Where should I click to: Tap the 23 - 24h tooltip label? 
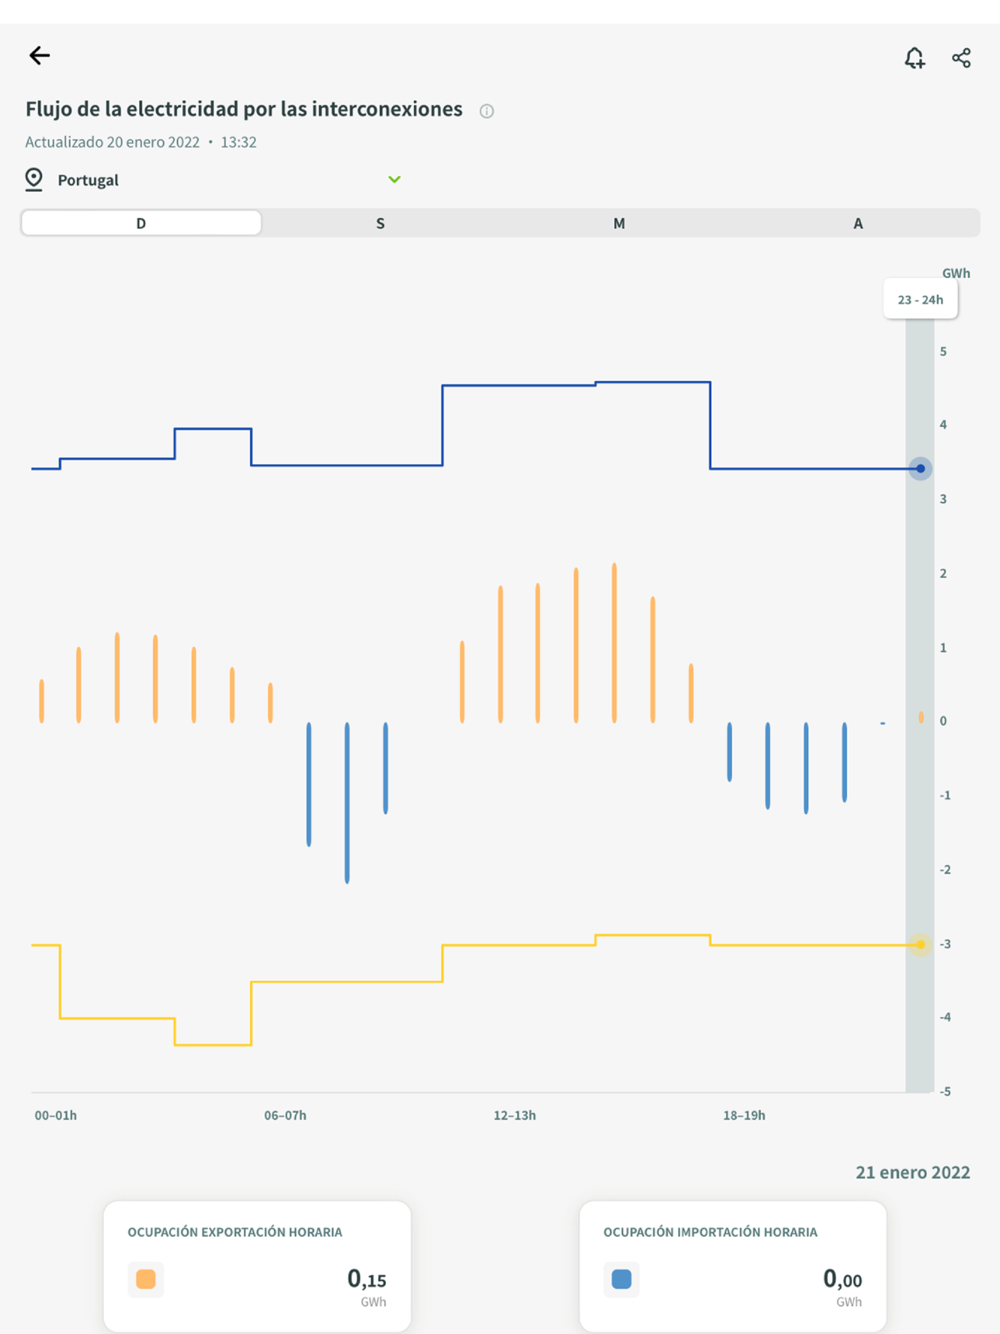(920, 300)
